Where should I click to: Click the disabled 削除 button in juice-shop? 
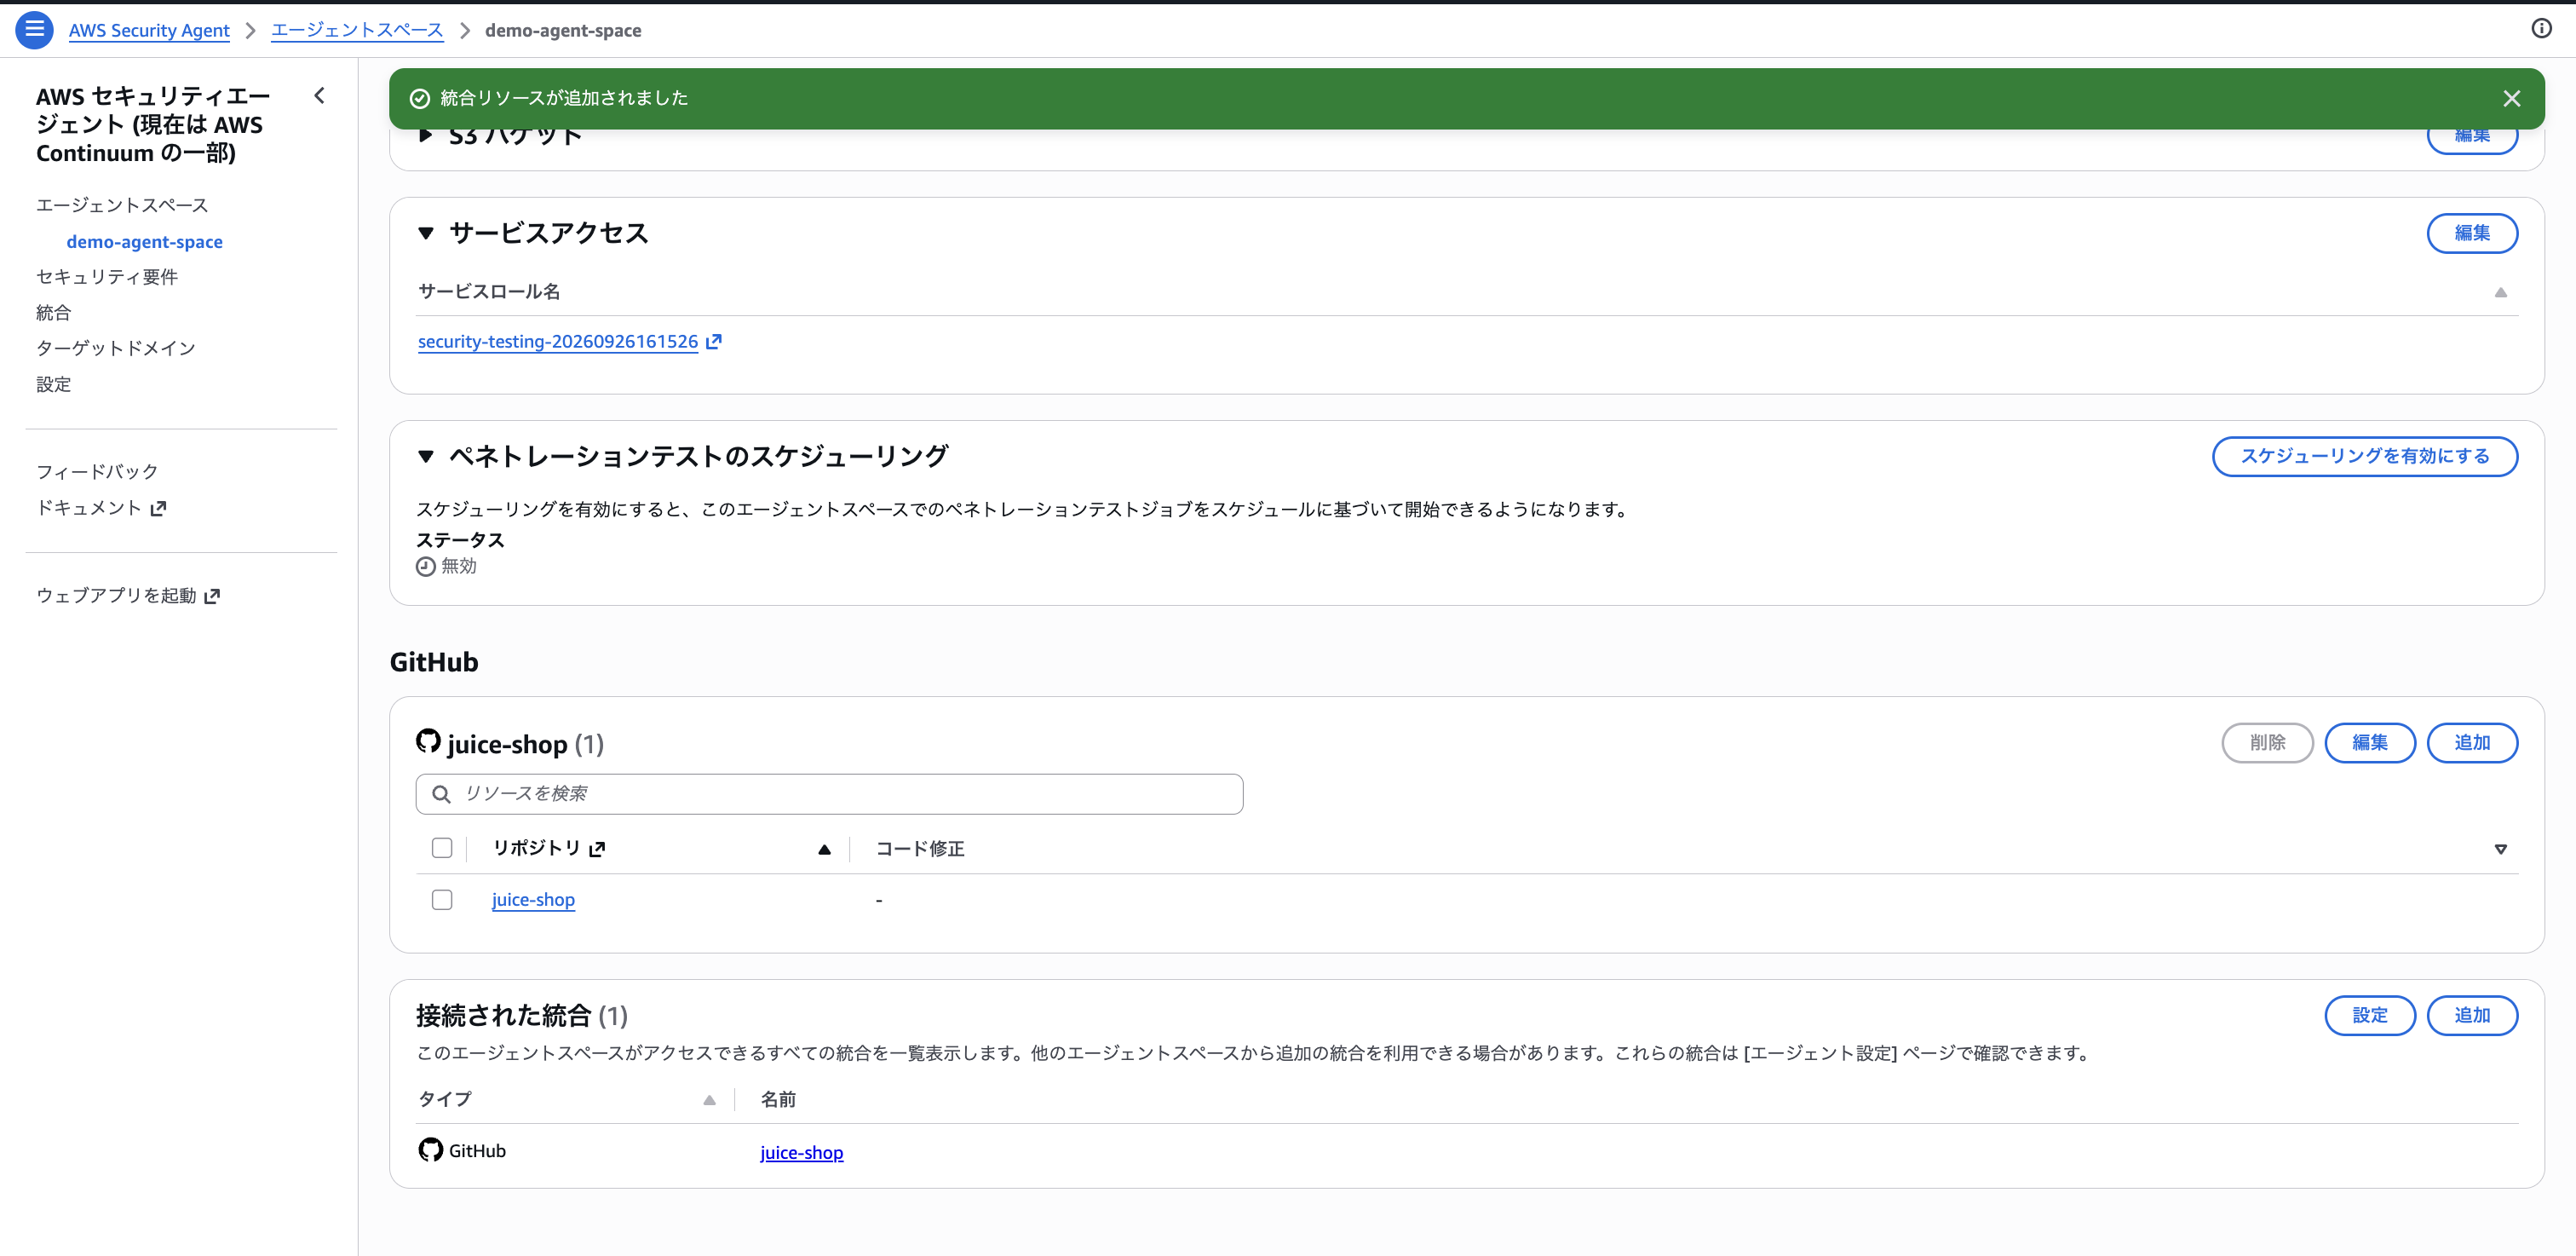pyautogui.click(x=2267, y=743)
